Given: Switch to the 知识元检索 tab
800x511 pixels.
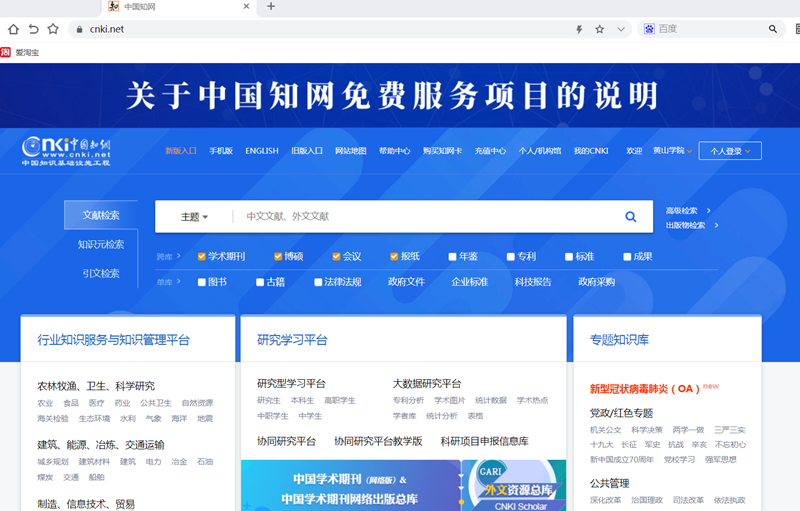Looking at the screenshot, I should 101,244.
